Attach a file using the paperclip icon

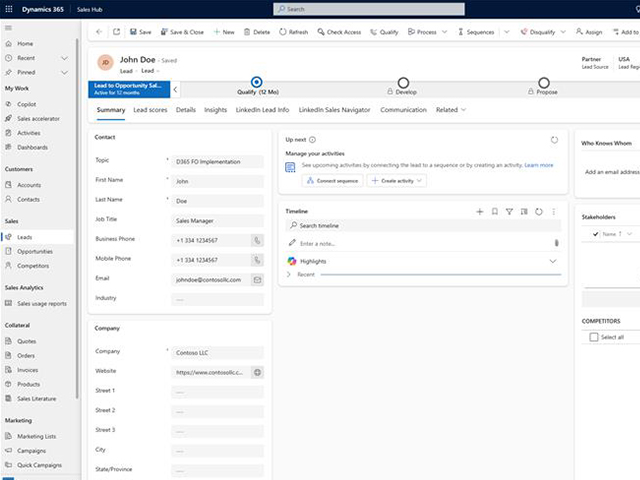(x=556, y=243)
